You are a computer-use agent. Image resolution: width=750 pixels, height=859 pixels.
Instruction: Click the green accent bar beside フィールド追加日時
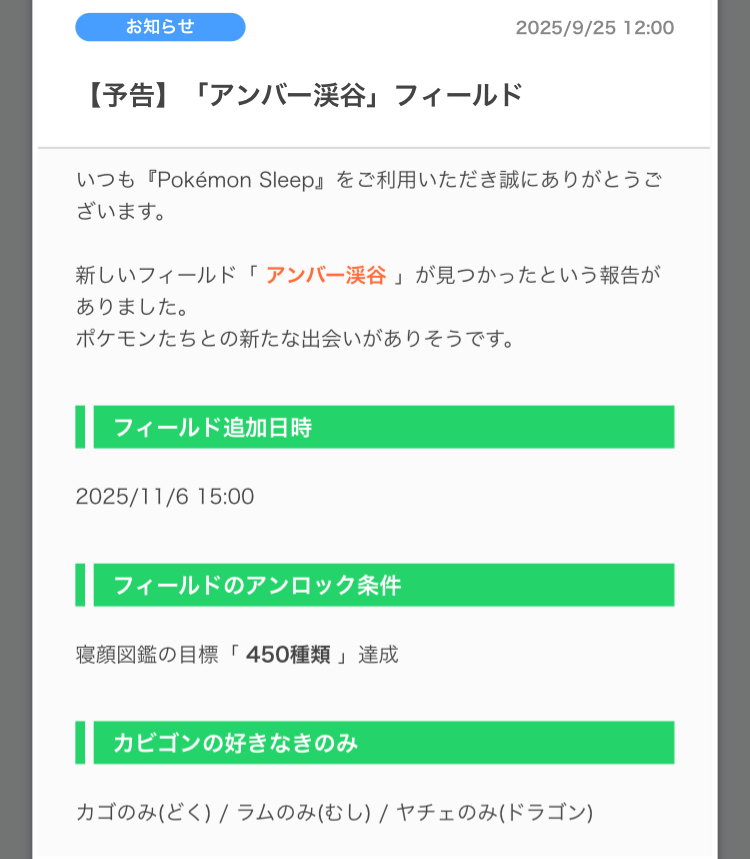tap(80, 427)
